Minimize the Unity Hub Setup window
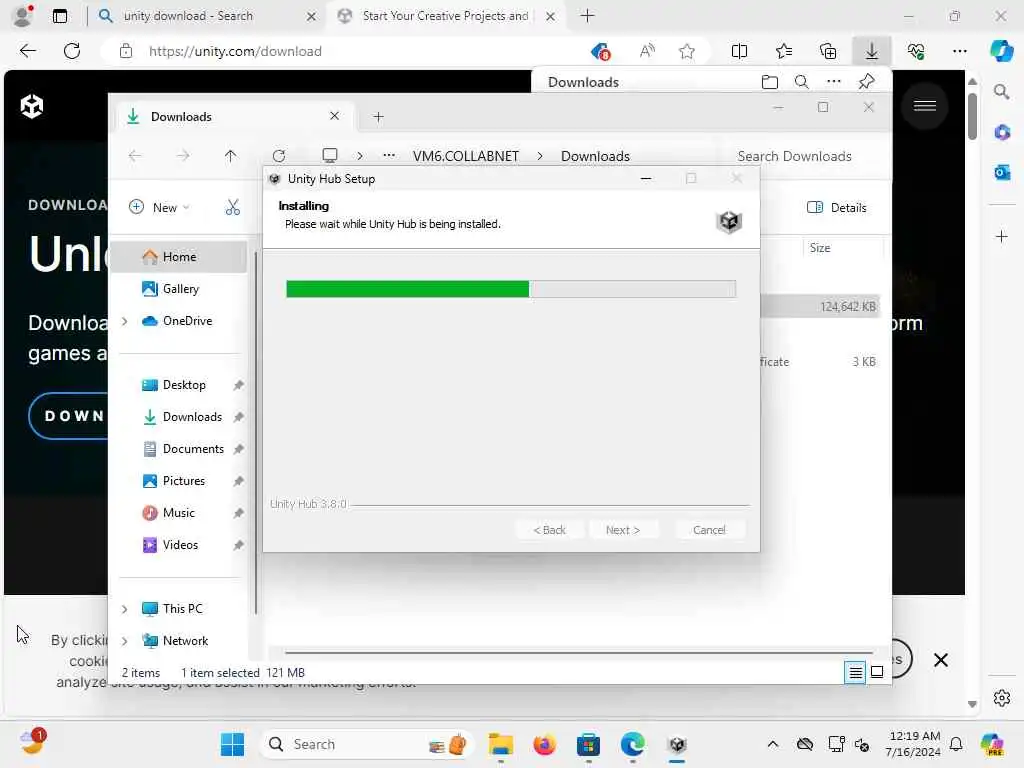 [x=646, y=178]
